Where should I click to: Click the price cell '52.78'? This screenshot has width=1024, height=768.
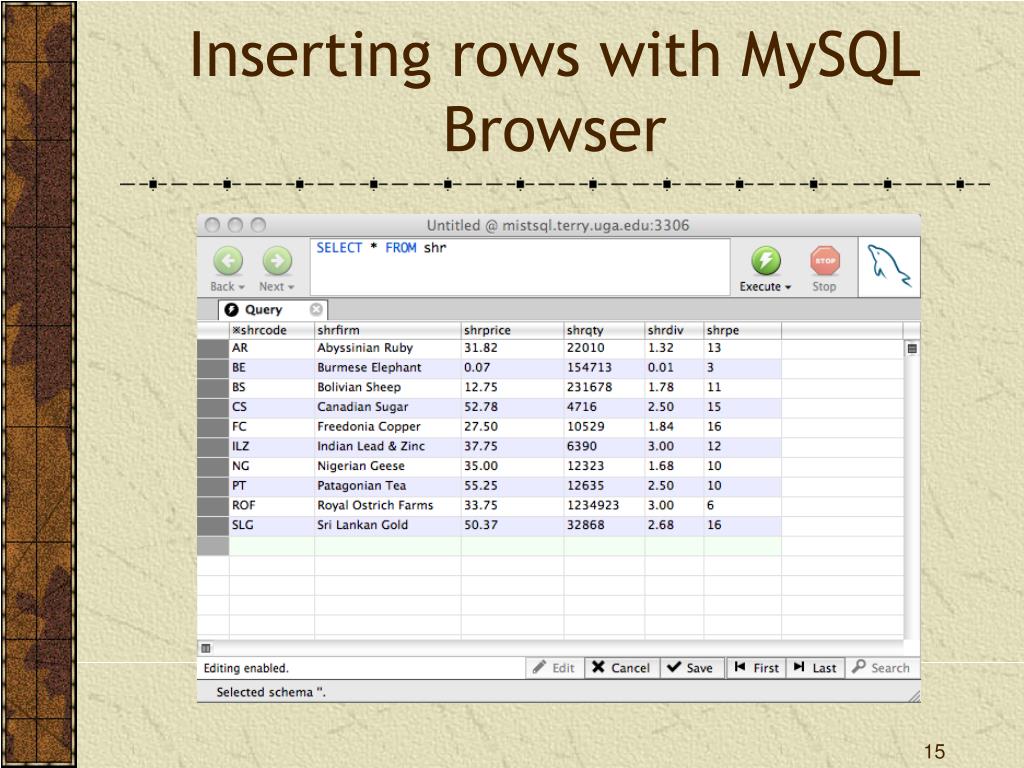tap(513, 408)
